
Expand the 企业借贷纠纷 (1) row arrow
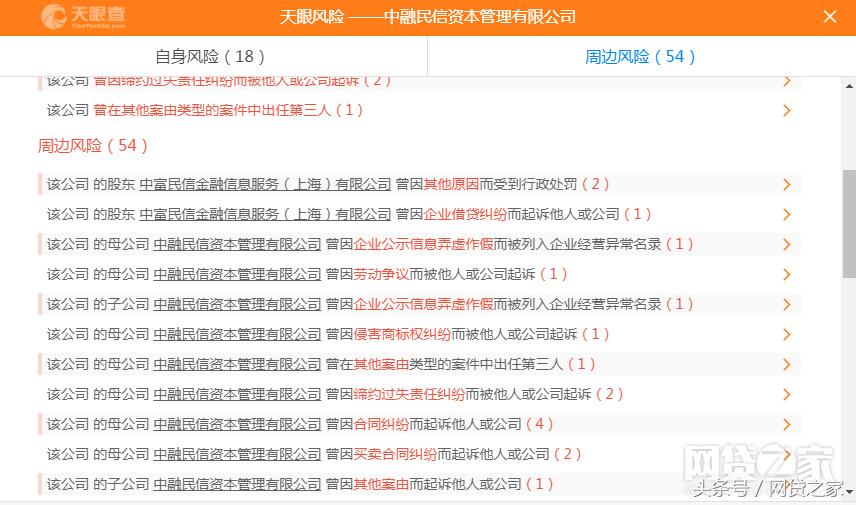(x=786, y=215)
